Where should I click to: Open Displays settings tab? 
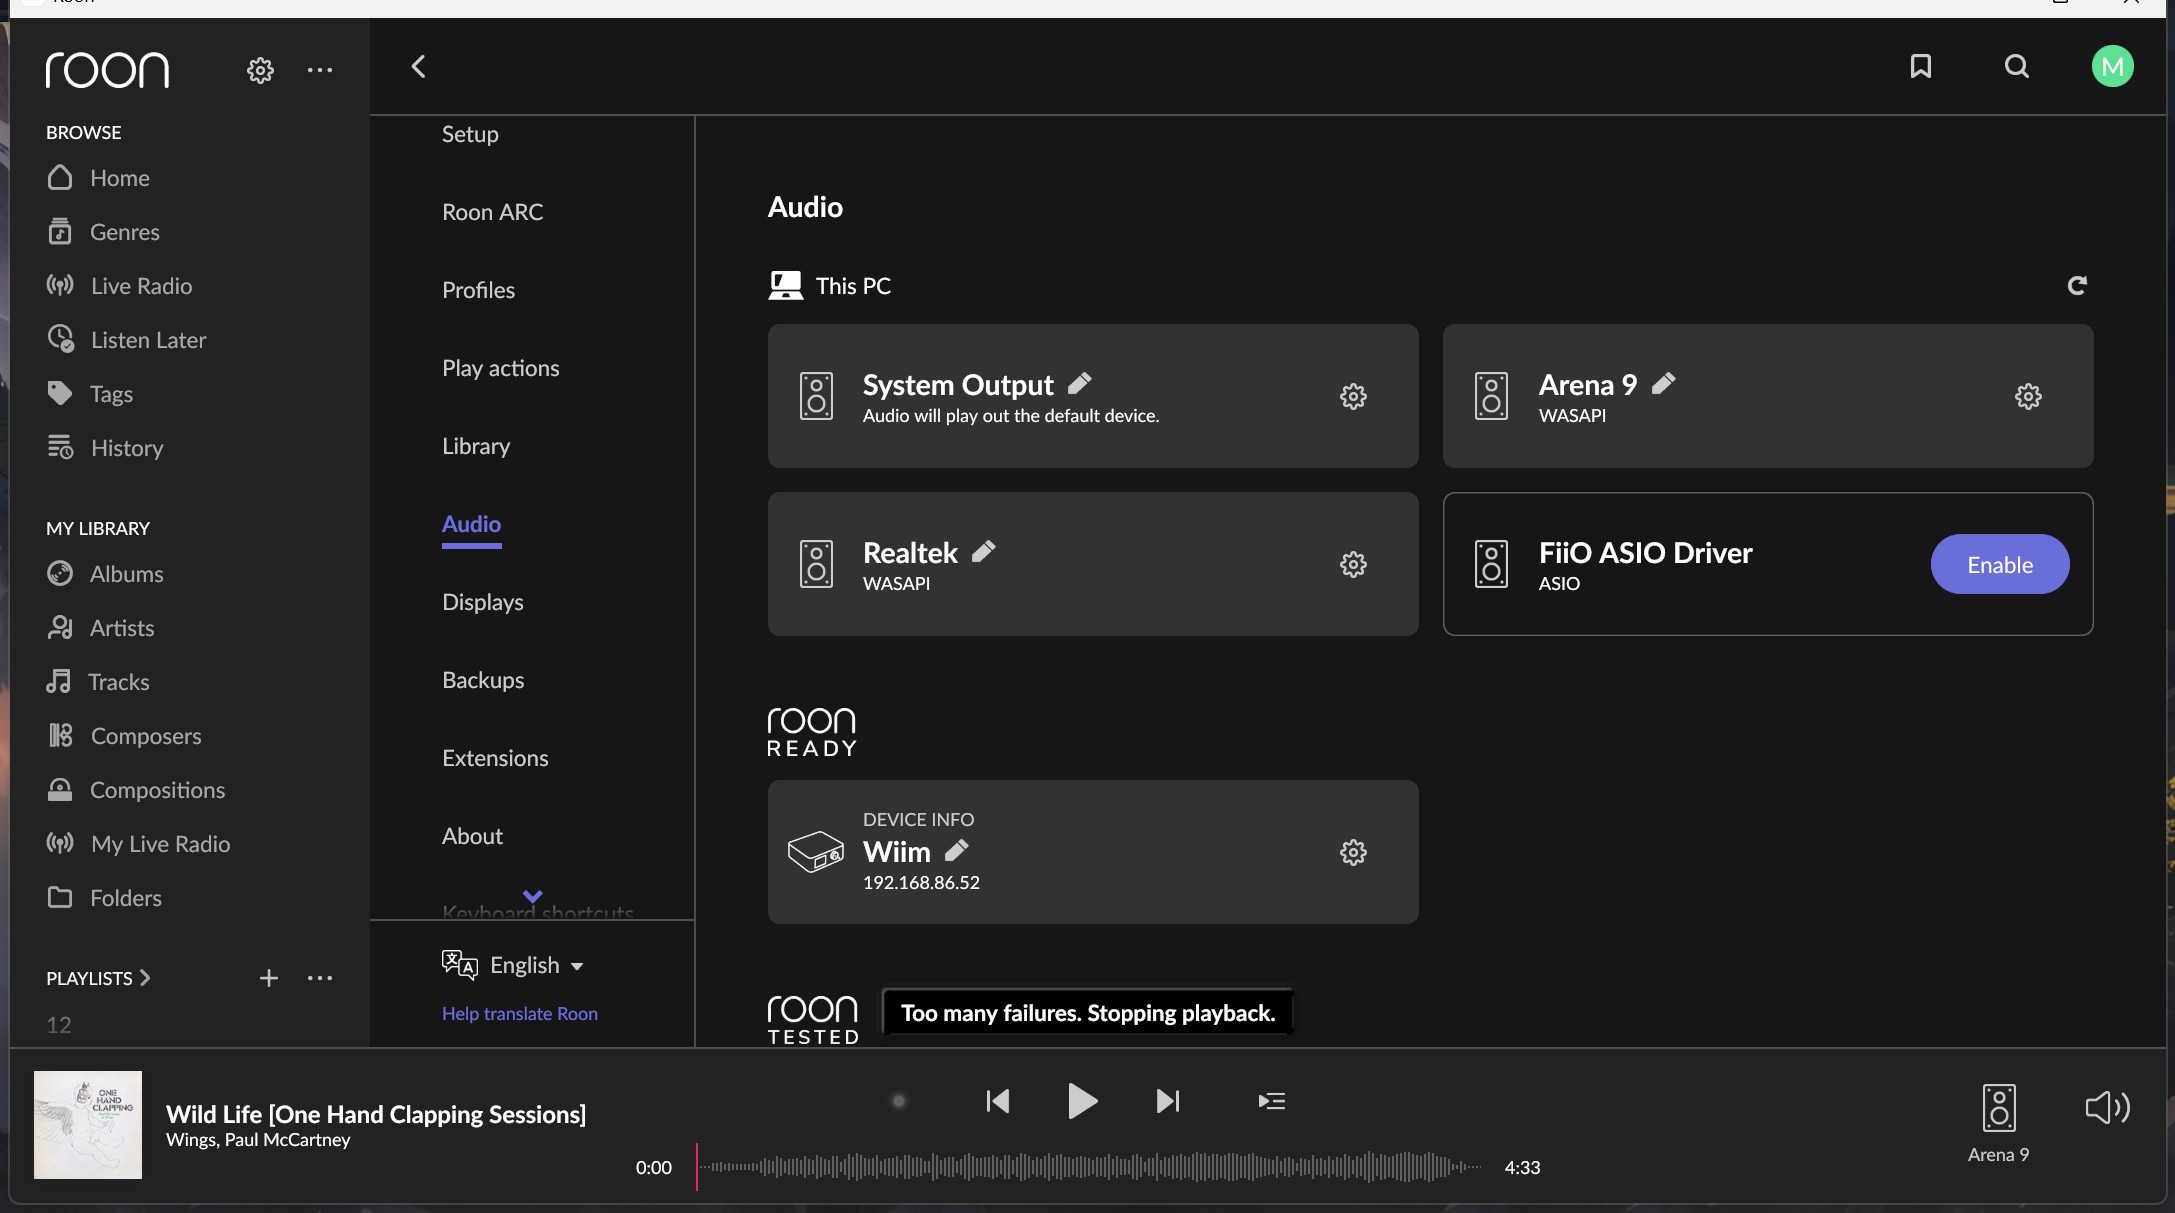[x=483, y=602]
